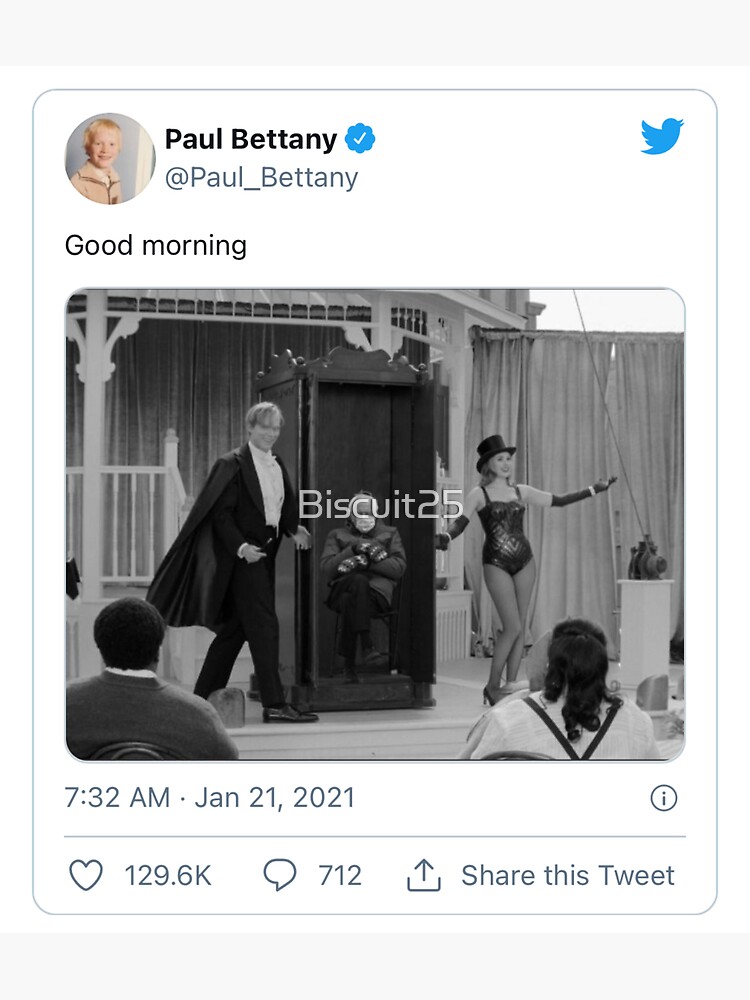Like the tweet with the heart icon

point(86,875)
